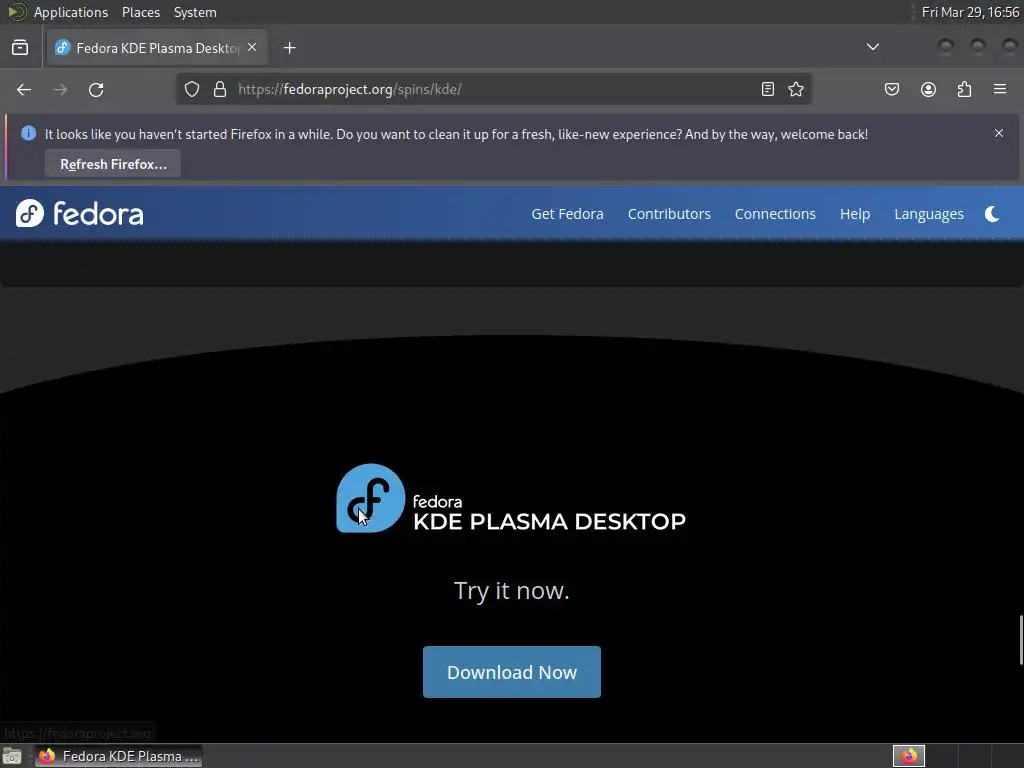1024x768 pixels.
Task: Click the Fedora KDE Plasma taskbar window button
Action: 118,756
